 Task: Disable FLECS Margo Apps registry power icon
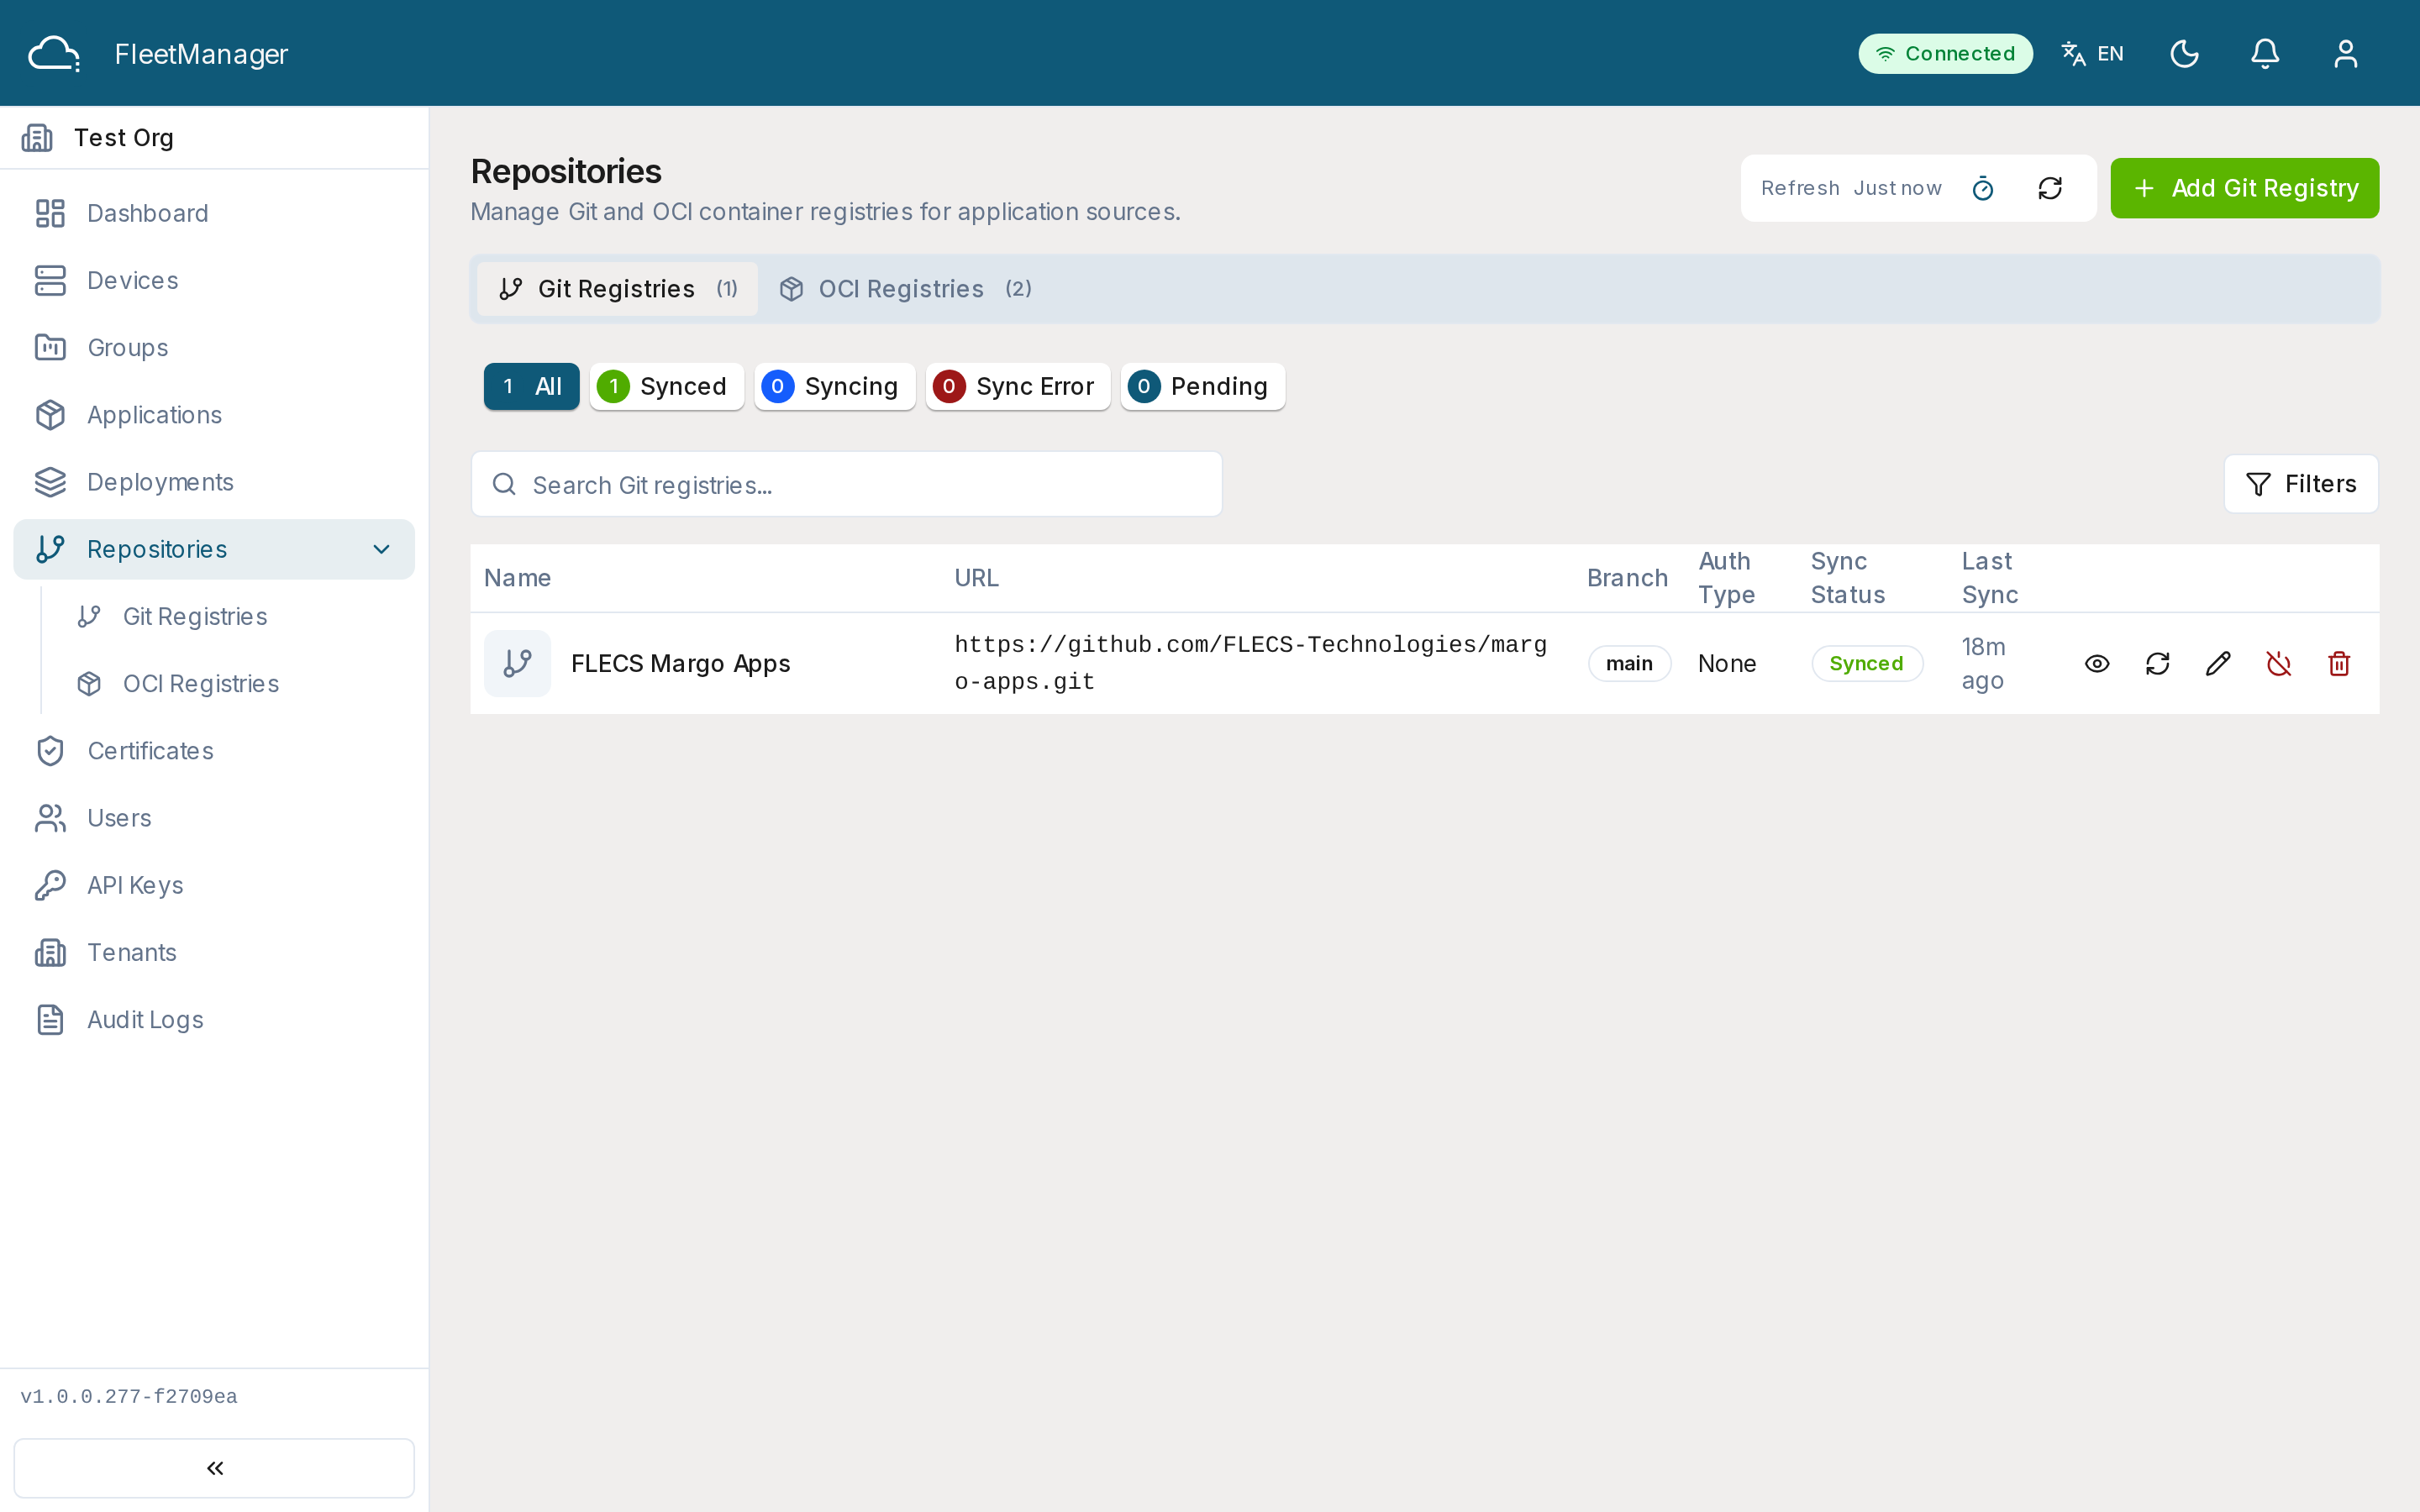pos(2278,664)
